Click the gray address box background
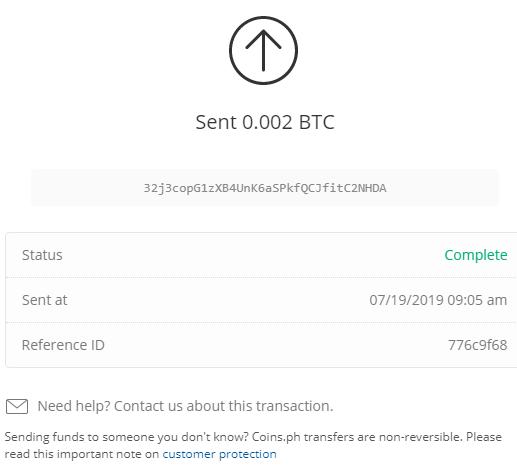The height and width of the screenshot is (476, 517). (265, 188)
